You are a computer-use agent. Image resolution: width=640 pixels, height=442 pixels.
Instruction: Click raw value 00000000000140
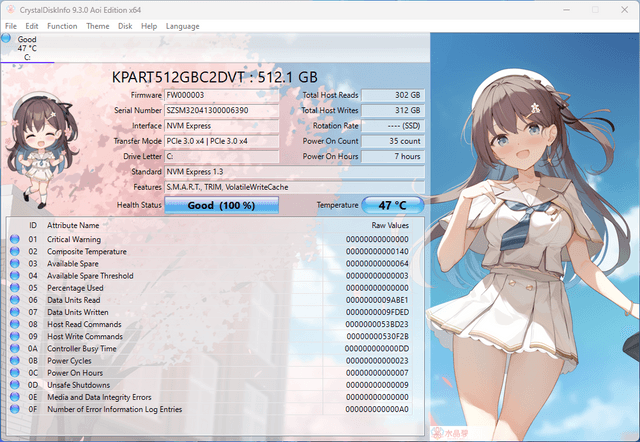tap(377, 251)
